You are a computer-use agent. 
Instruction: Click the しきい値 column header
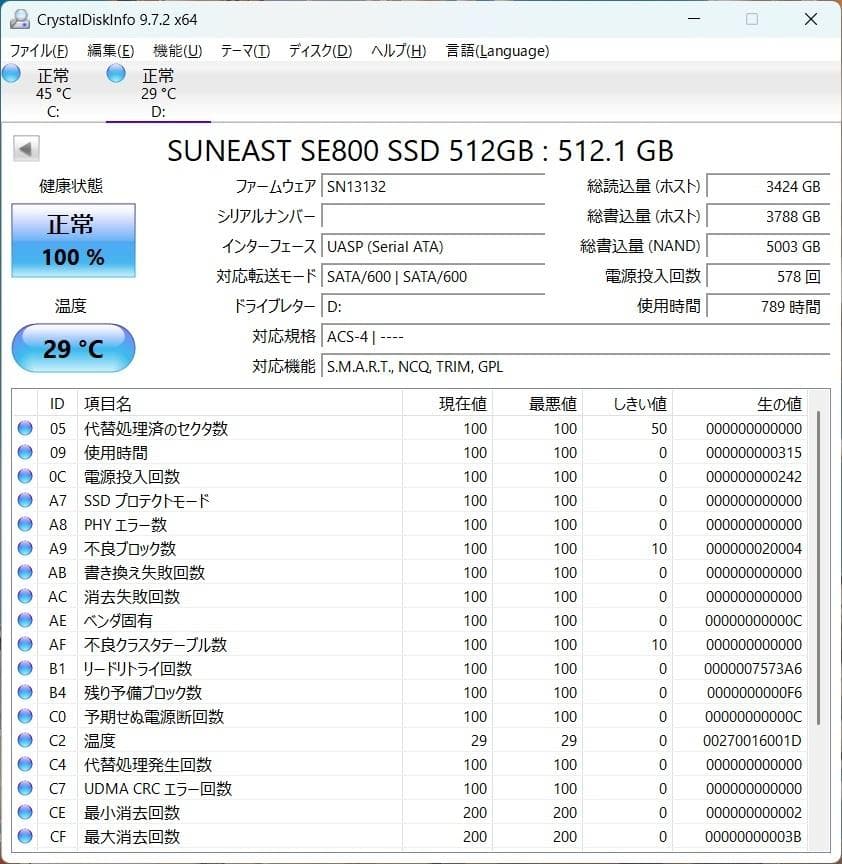tap(628, 404)
